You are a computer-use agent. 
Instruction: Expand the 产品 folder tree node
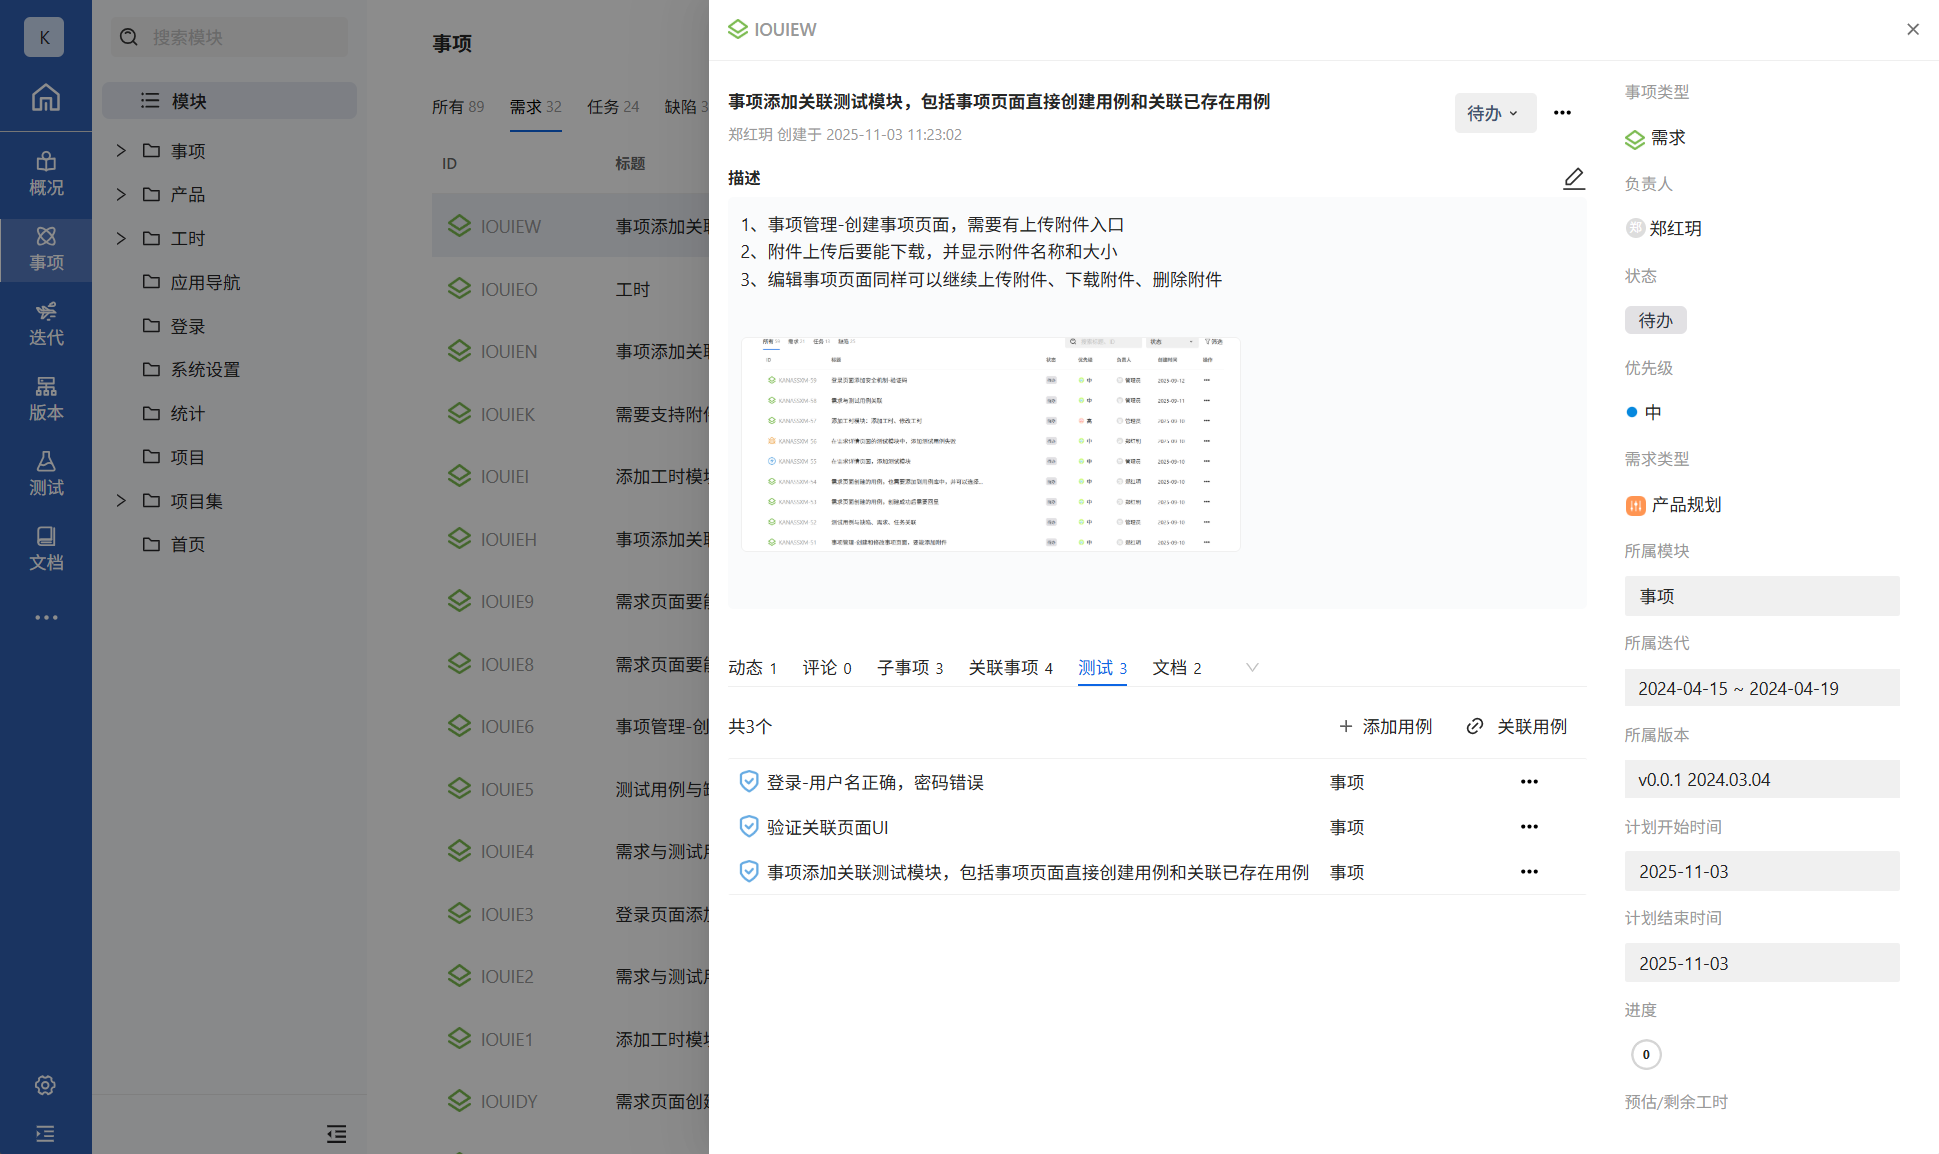click(121, 194)
